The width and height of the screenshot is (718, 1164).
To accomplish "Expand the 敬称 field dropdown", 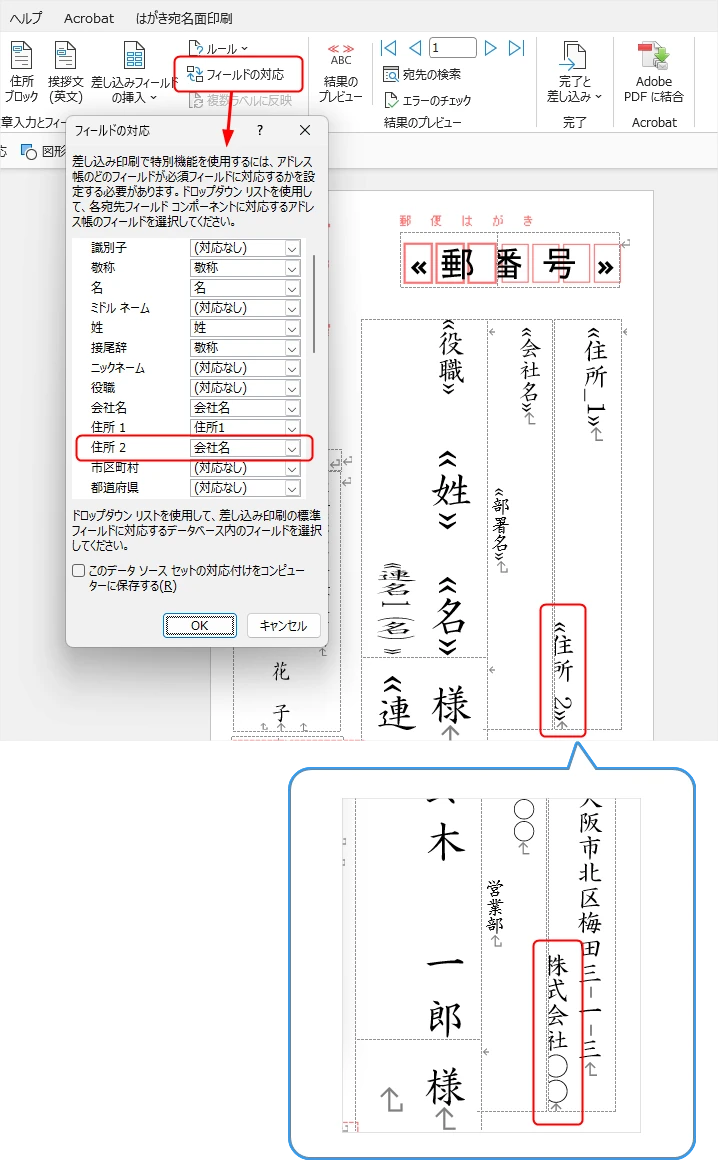I will click(292, 268).
